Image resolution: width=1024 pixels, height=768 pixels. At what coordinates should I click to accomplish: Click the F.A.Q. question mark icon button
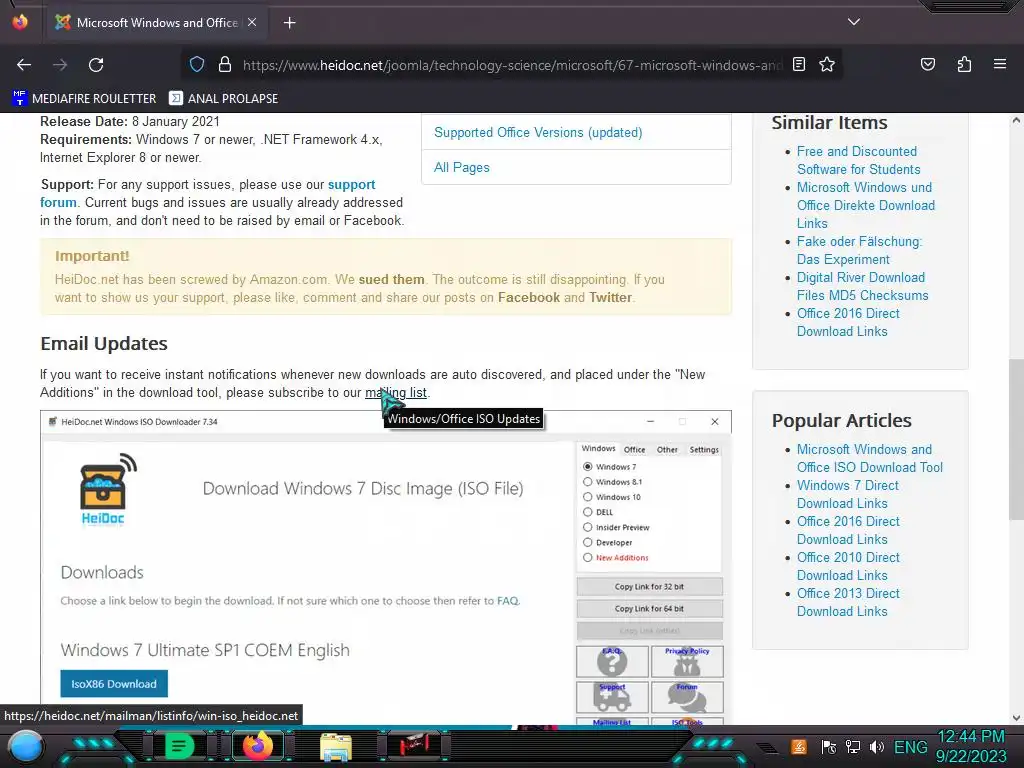[x=612, y=662]
